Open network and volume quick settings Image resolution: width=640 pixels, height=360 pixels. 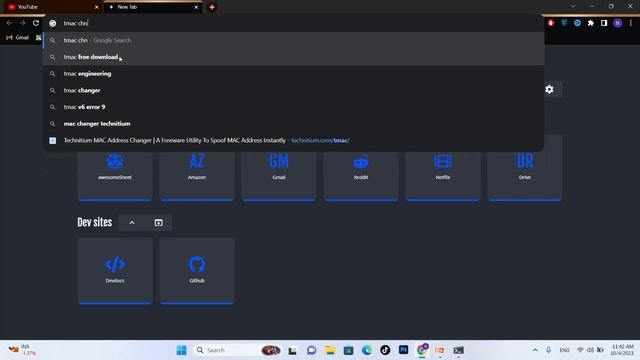[x=590, y=350]
